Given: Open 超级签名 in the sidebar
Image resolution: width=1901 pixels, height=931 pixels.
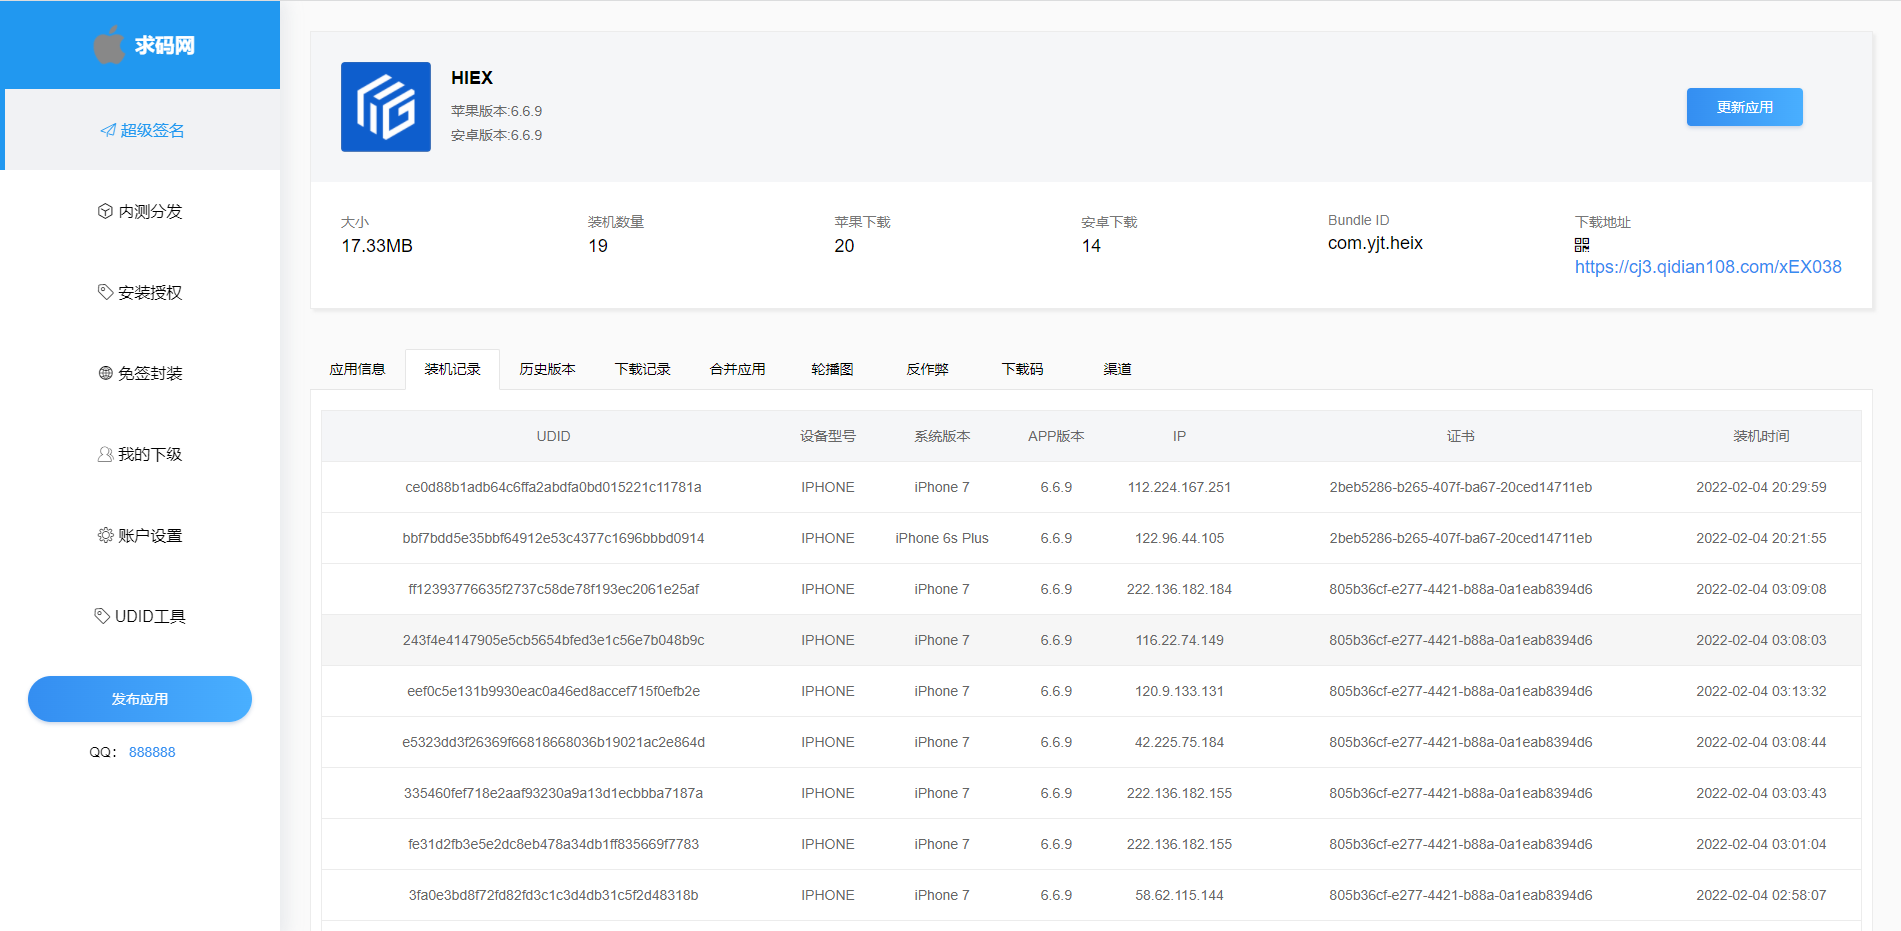Looking at the screenshot, I should [142, 130].
